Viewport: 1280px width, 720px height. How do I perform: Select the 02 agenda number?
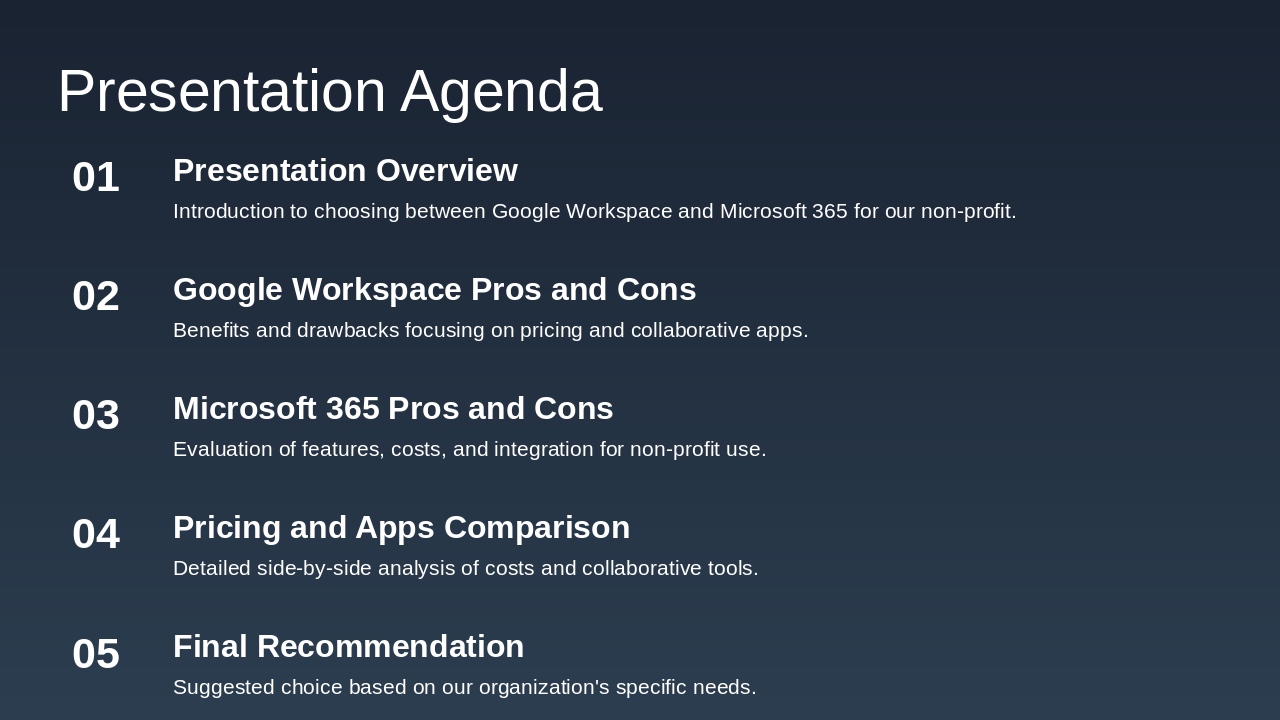click(96, 296)
